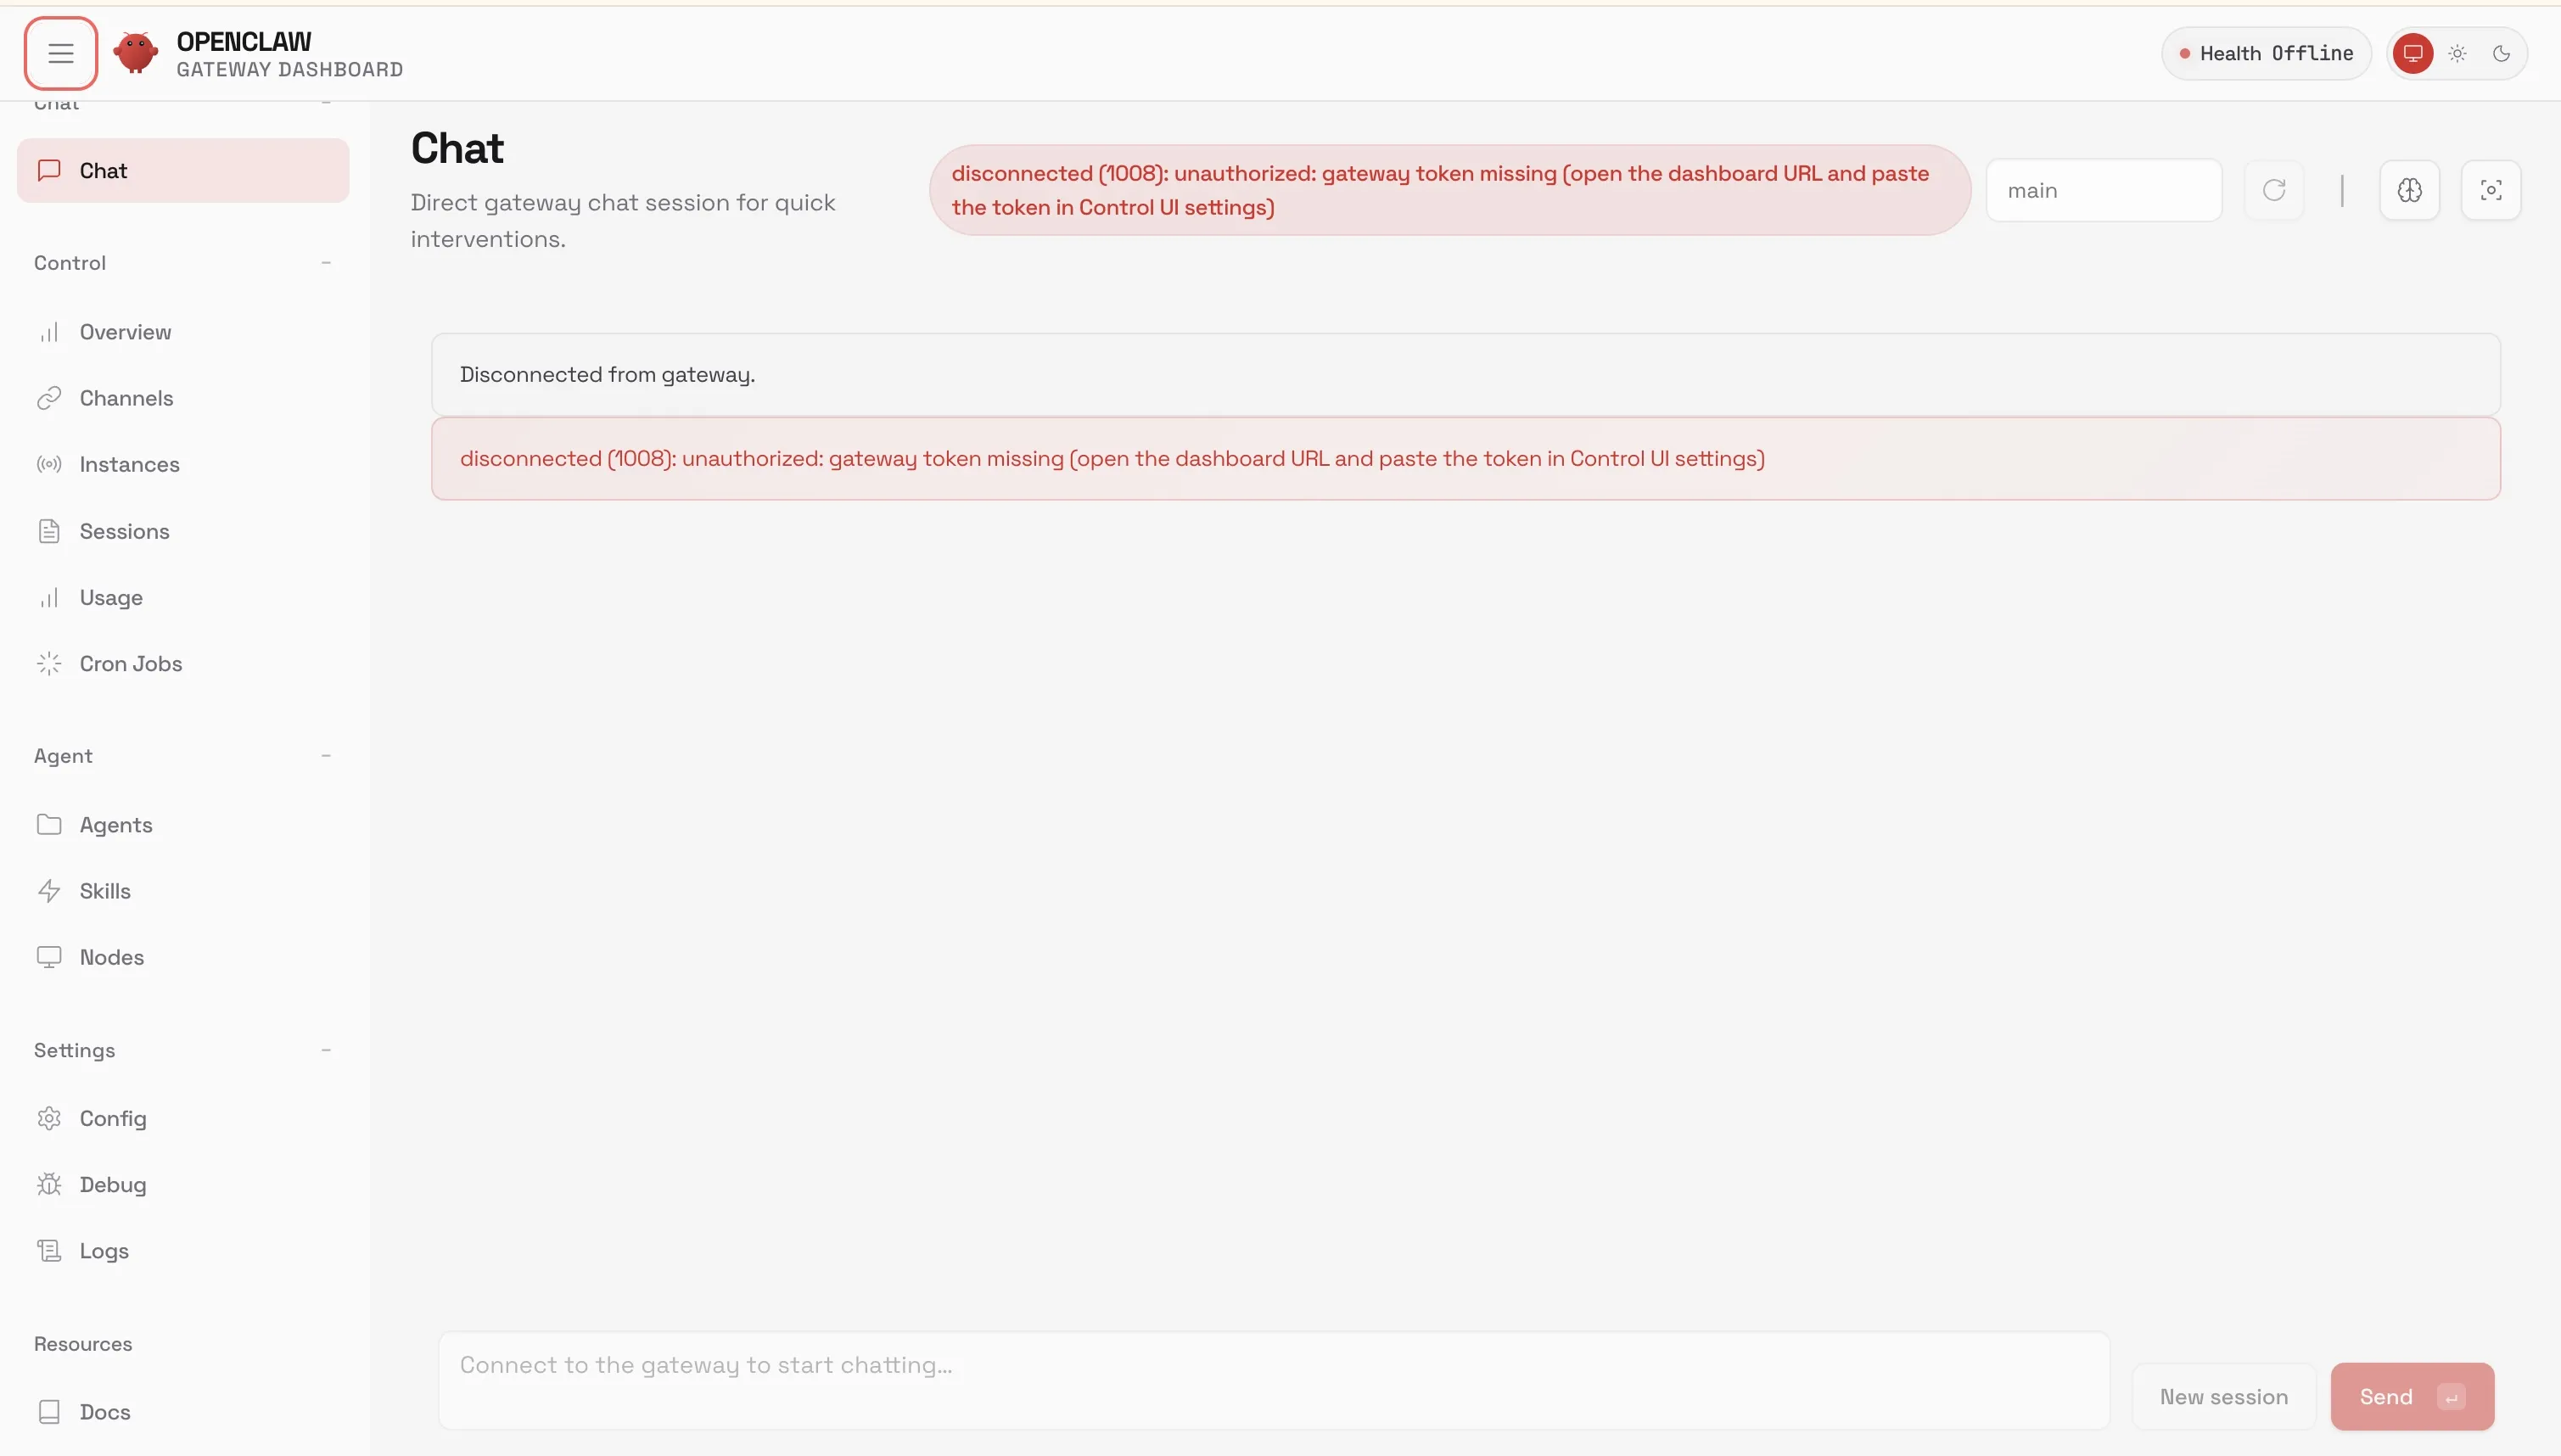Click the focus/scan icon near session controls

[x=2490, y=190]
